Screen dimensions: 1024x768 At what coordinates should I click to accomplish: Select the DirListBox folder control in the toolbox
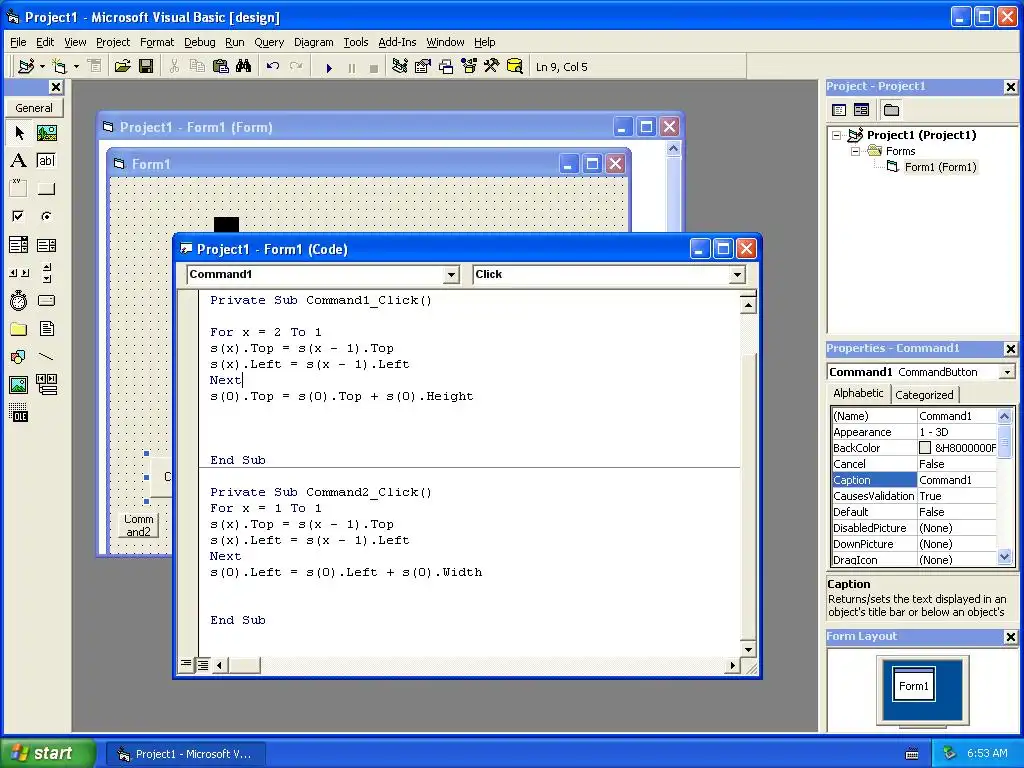(19, 328)
